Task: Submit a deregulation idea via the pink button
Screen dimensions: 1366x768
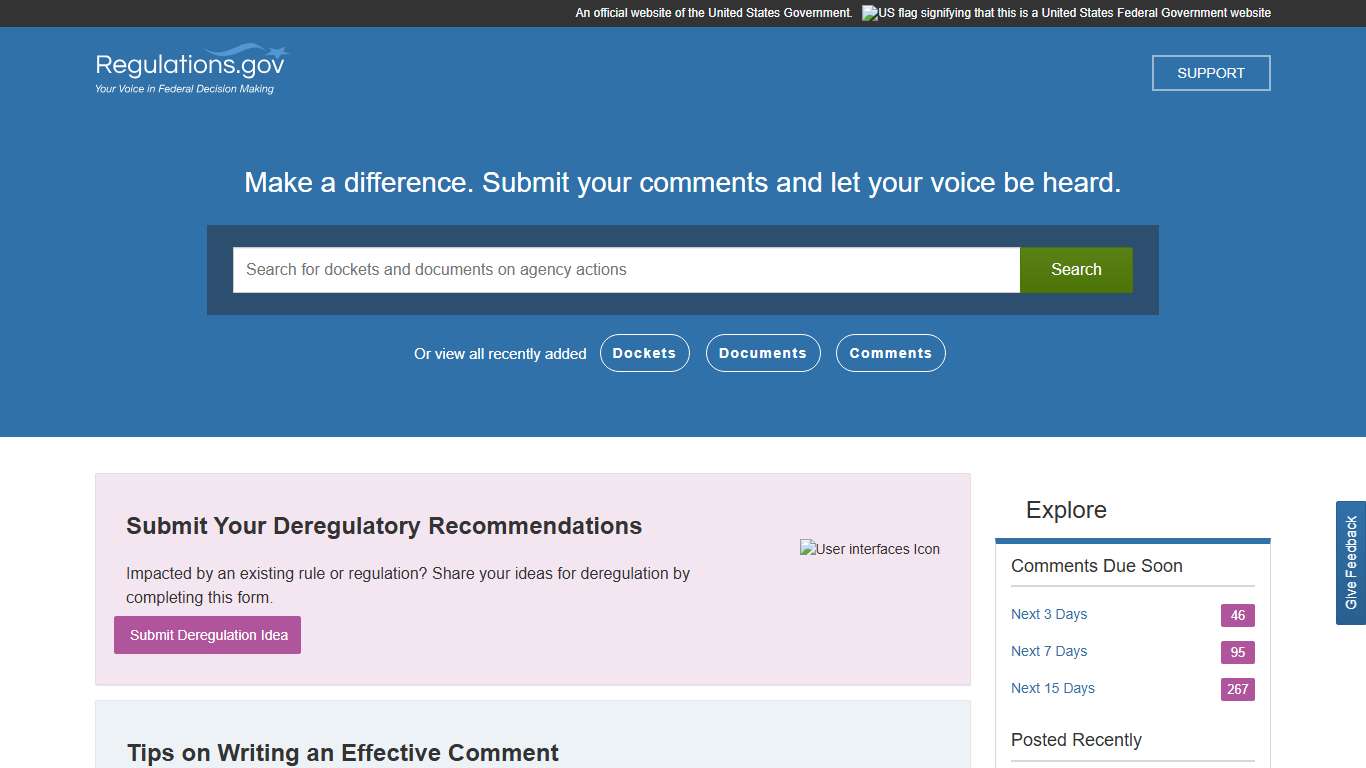Action: [207, 635]
